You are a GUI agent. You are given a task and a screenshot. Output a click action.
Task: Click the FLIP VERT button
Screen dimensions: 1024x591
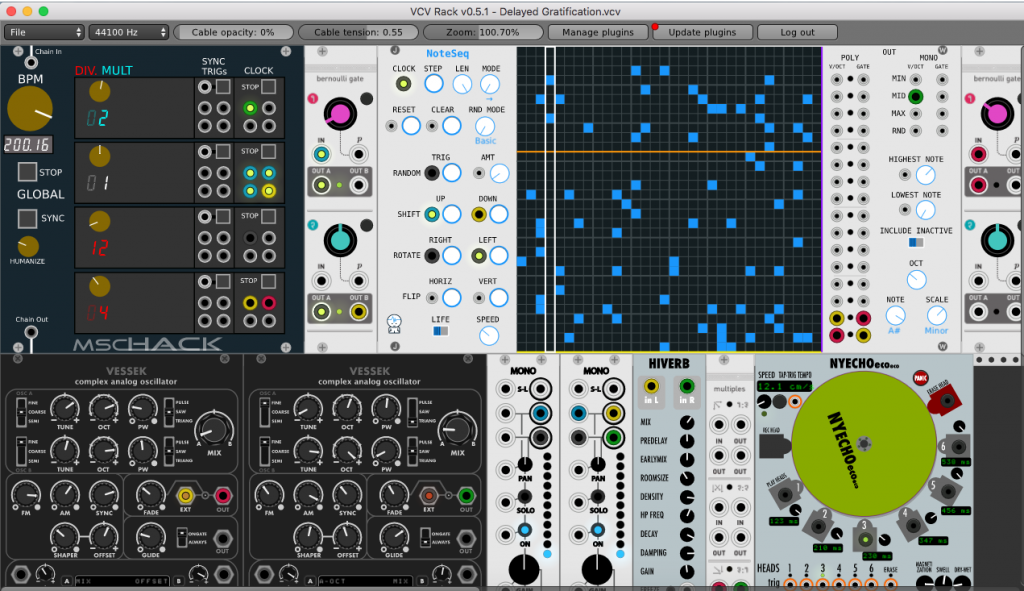point(498,298)
